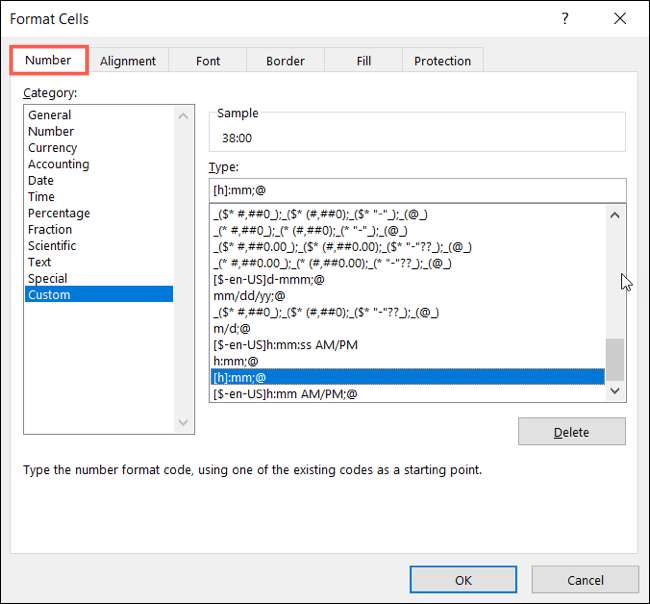650x604 pixels.
Task: Open the Font tab
Action: (208, 61)
